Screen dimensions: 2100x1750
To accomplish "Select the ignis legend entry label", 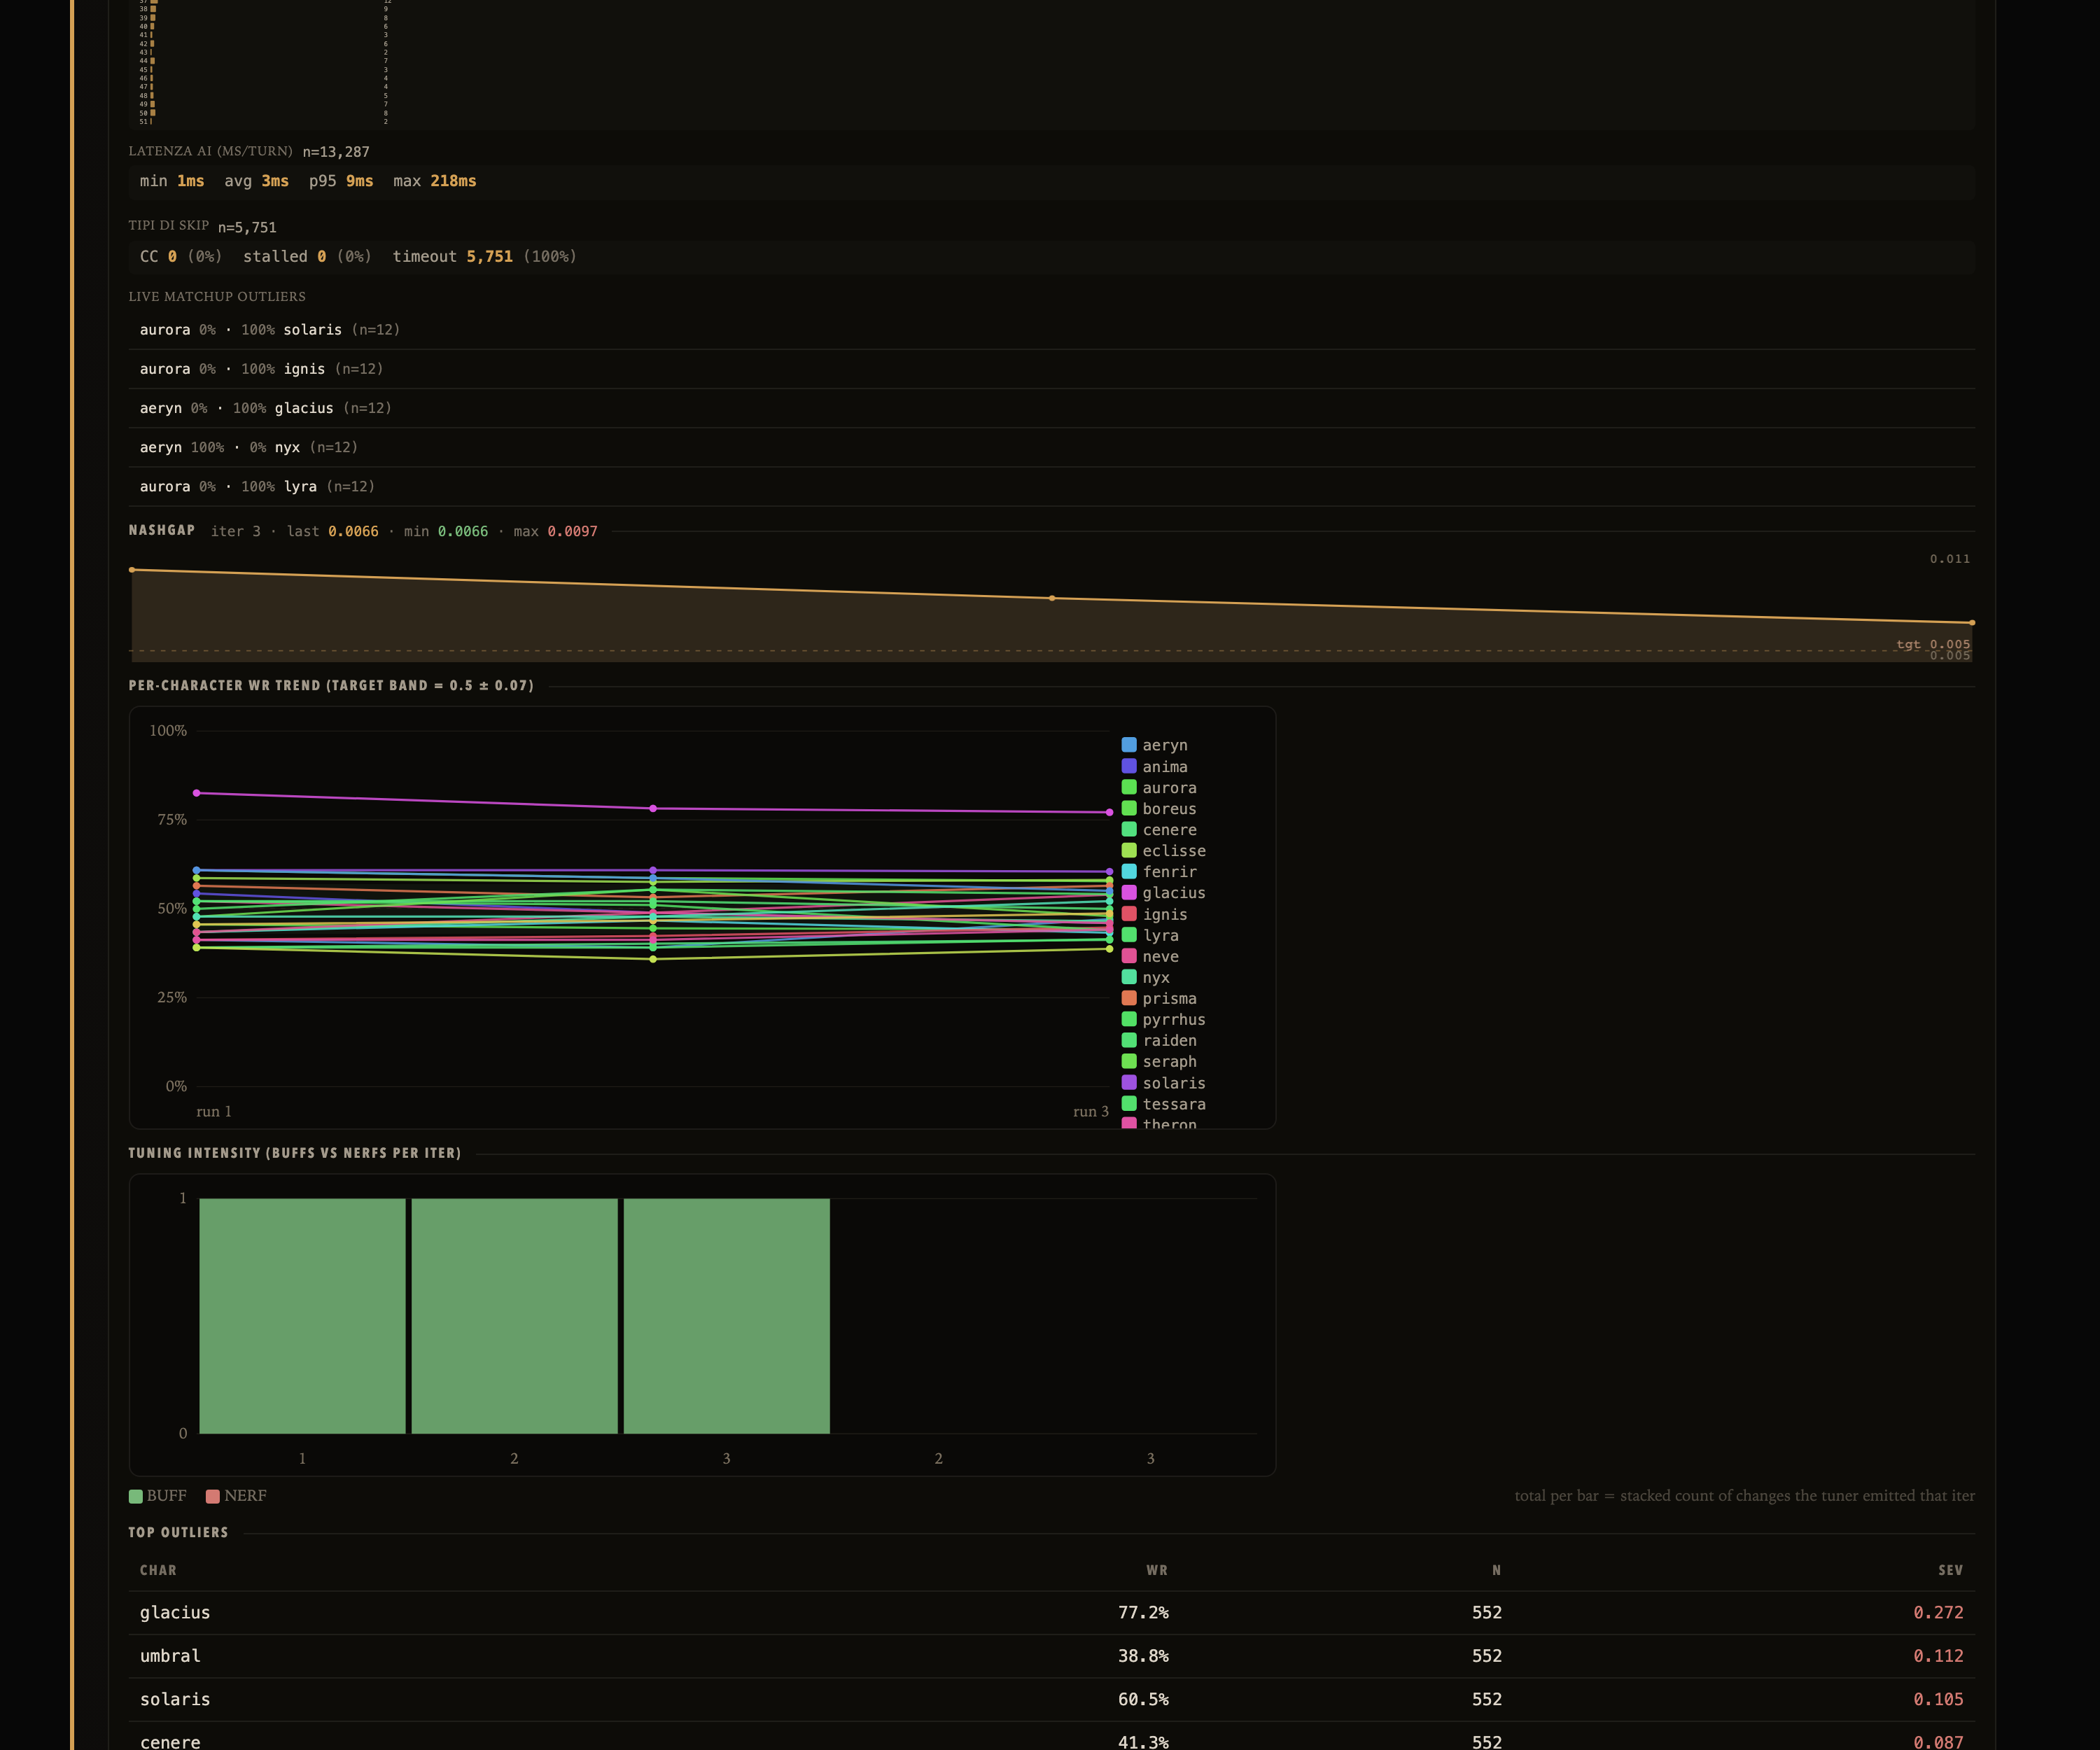I will 1165,914.
